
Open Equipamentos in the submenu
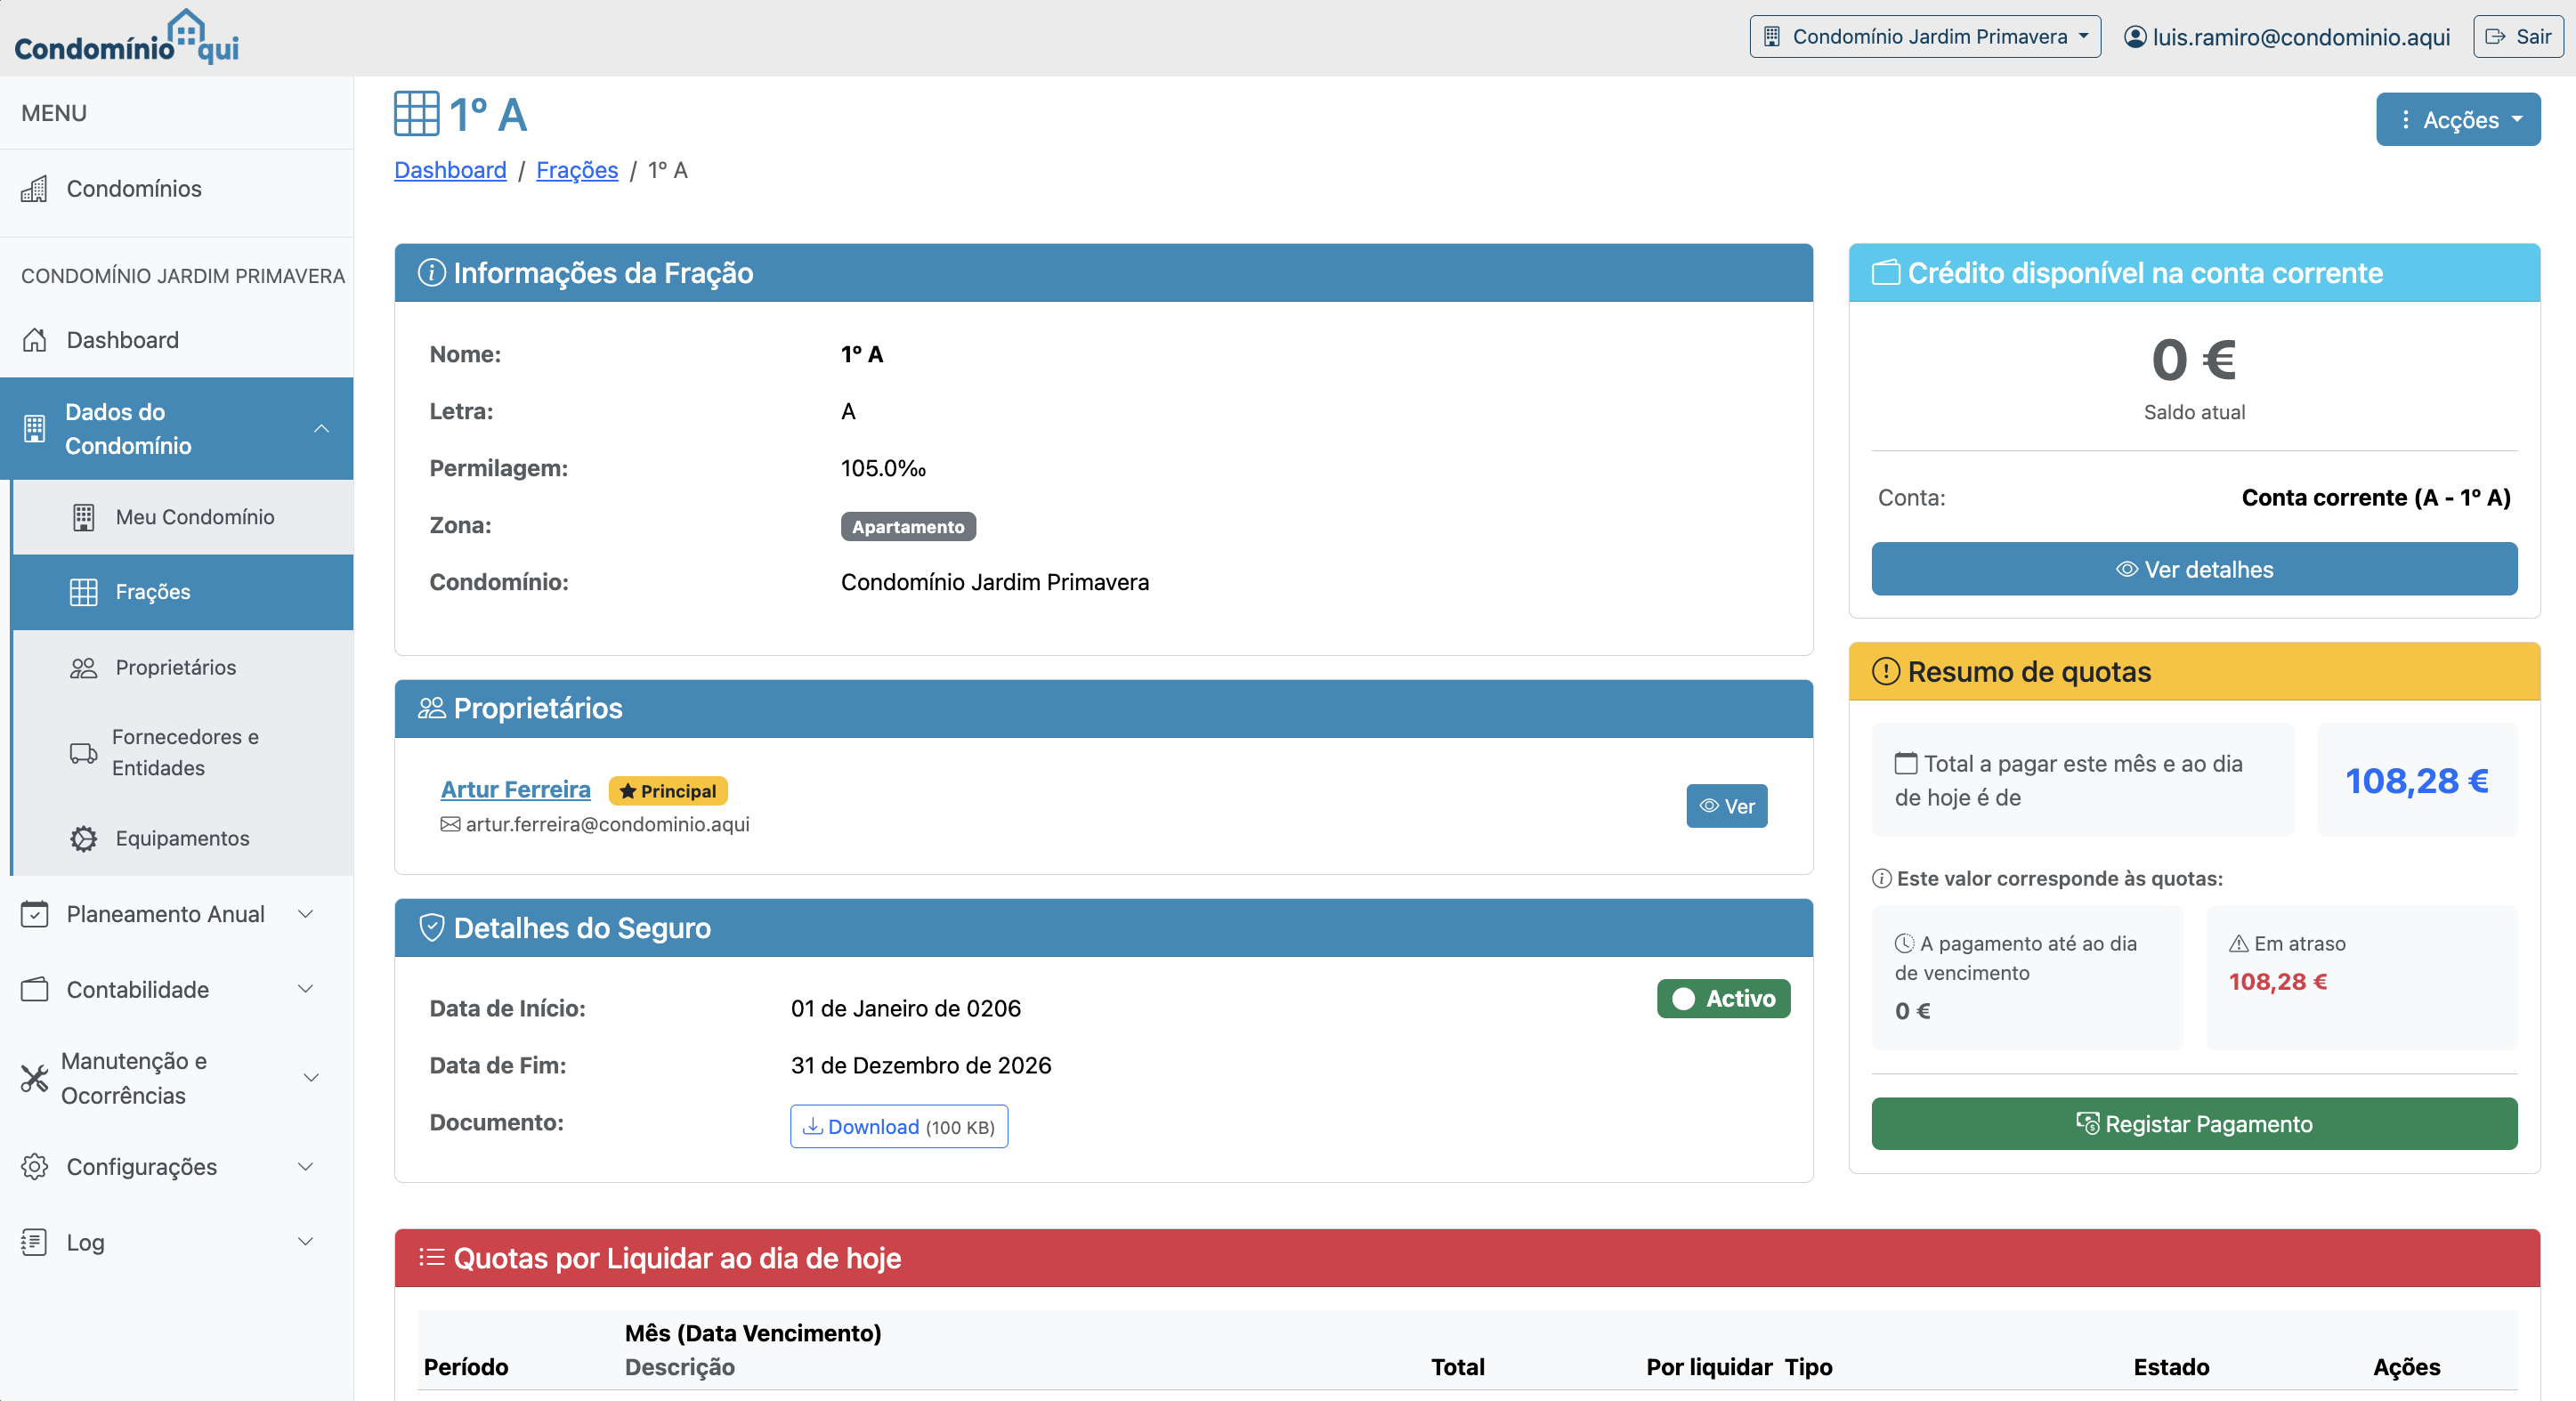click(183, 838)
